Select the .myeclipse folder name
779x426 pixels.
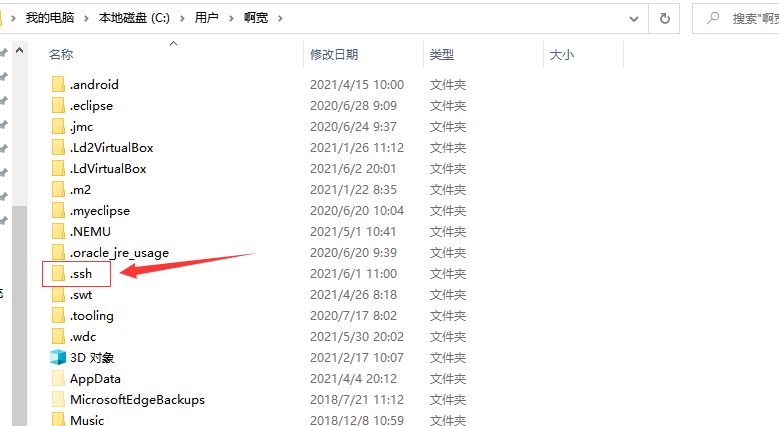pos(99,211)
